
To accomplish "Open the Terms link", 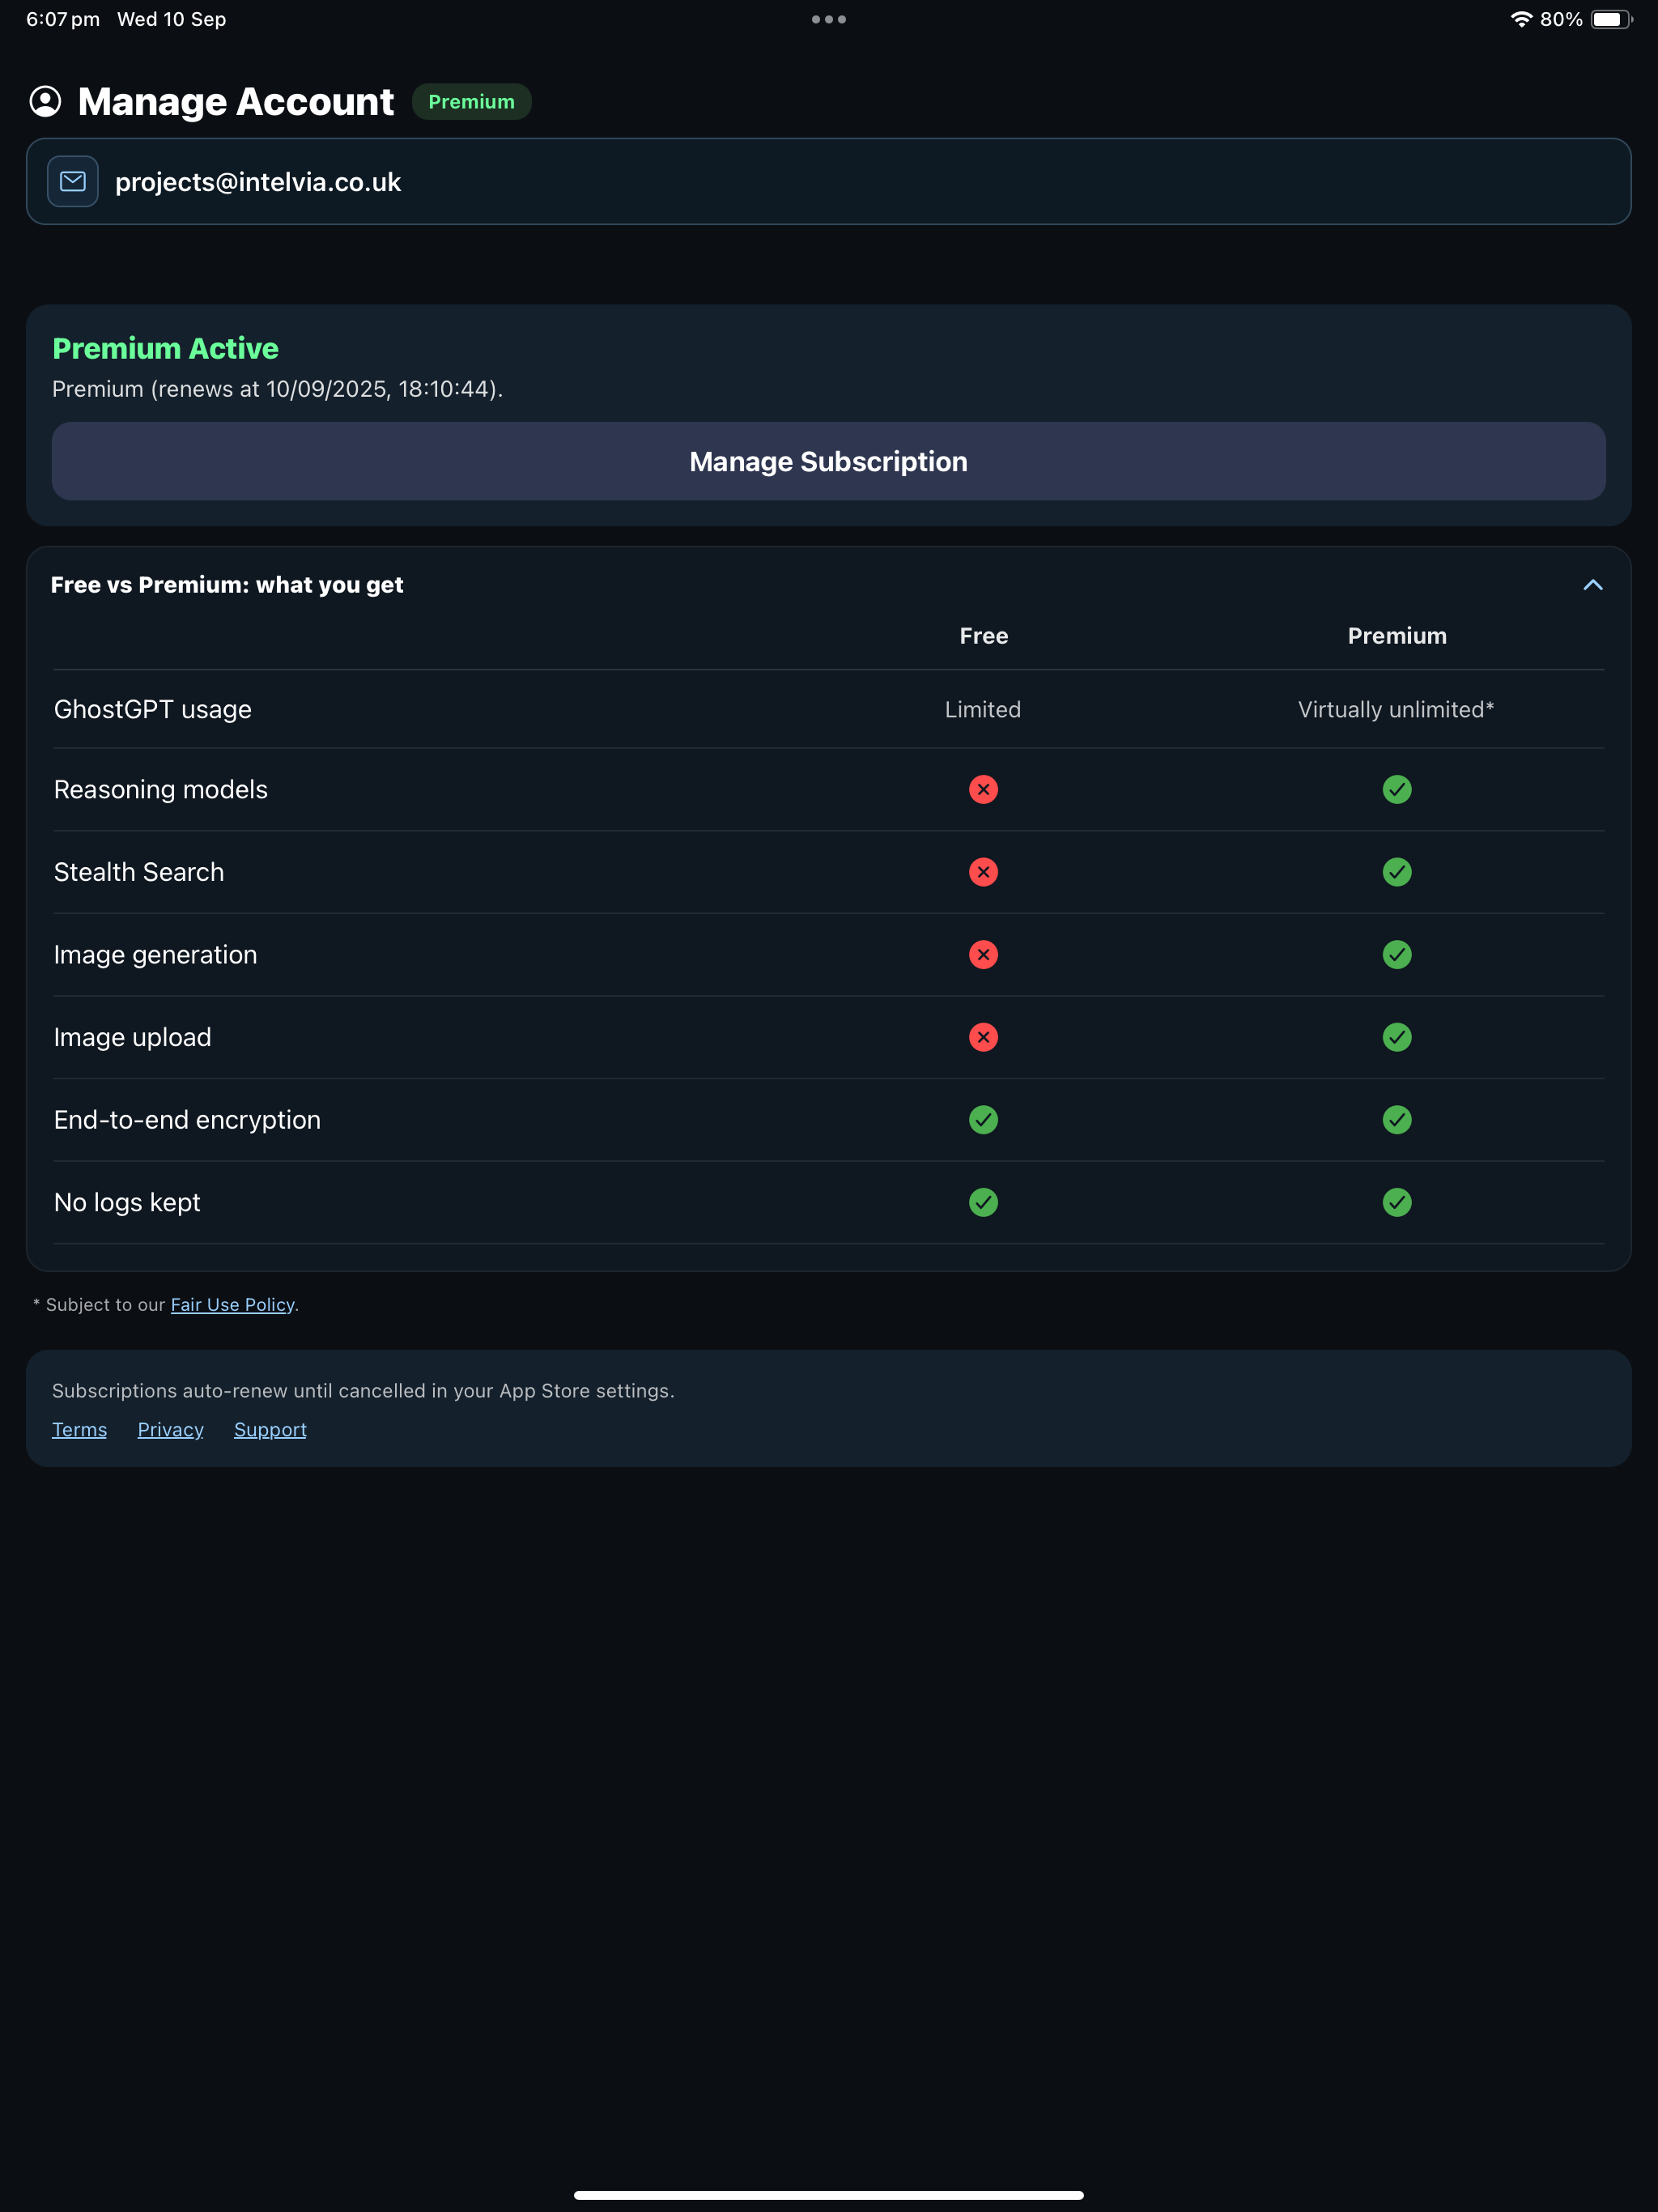I will pos(79,1429).
